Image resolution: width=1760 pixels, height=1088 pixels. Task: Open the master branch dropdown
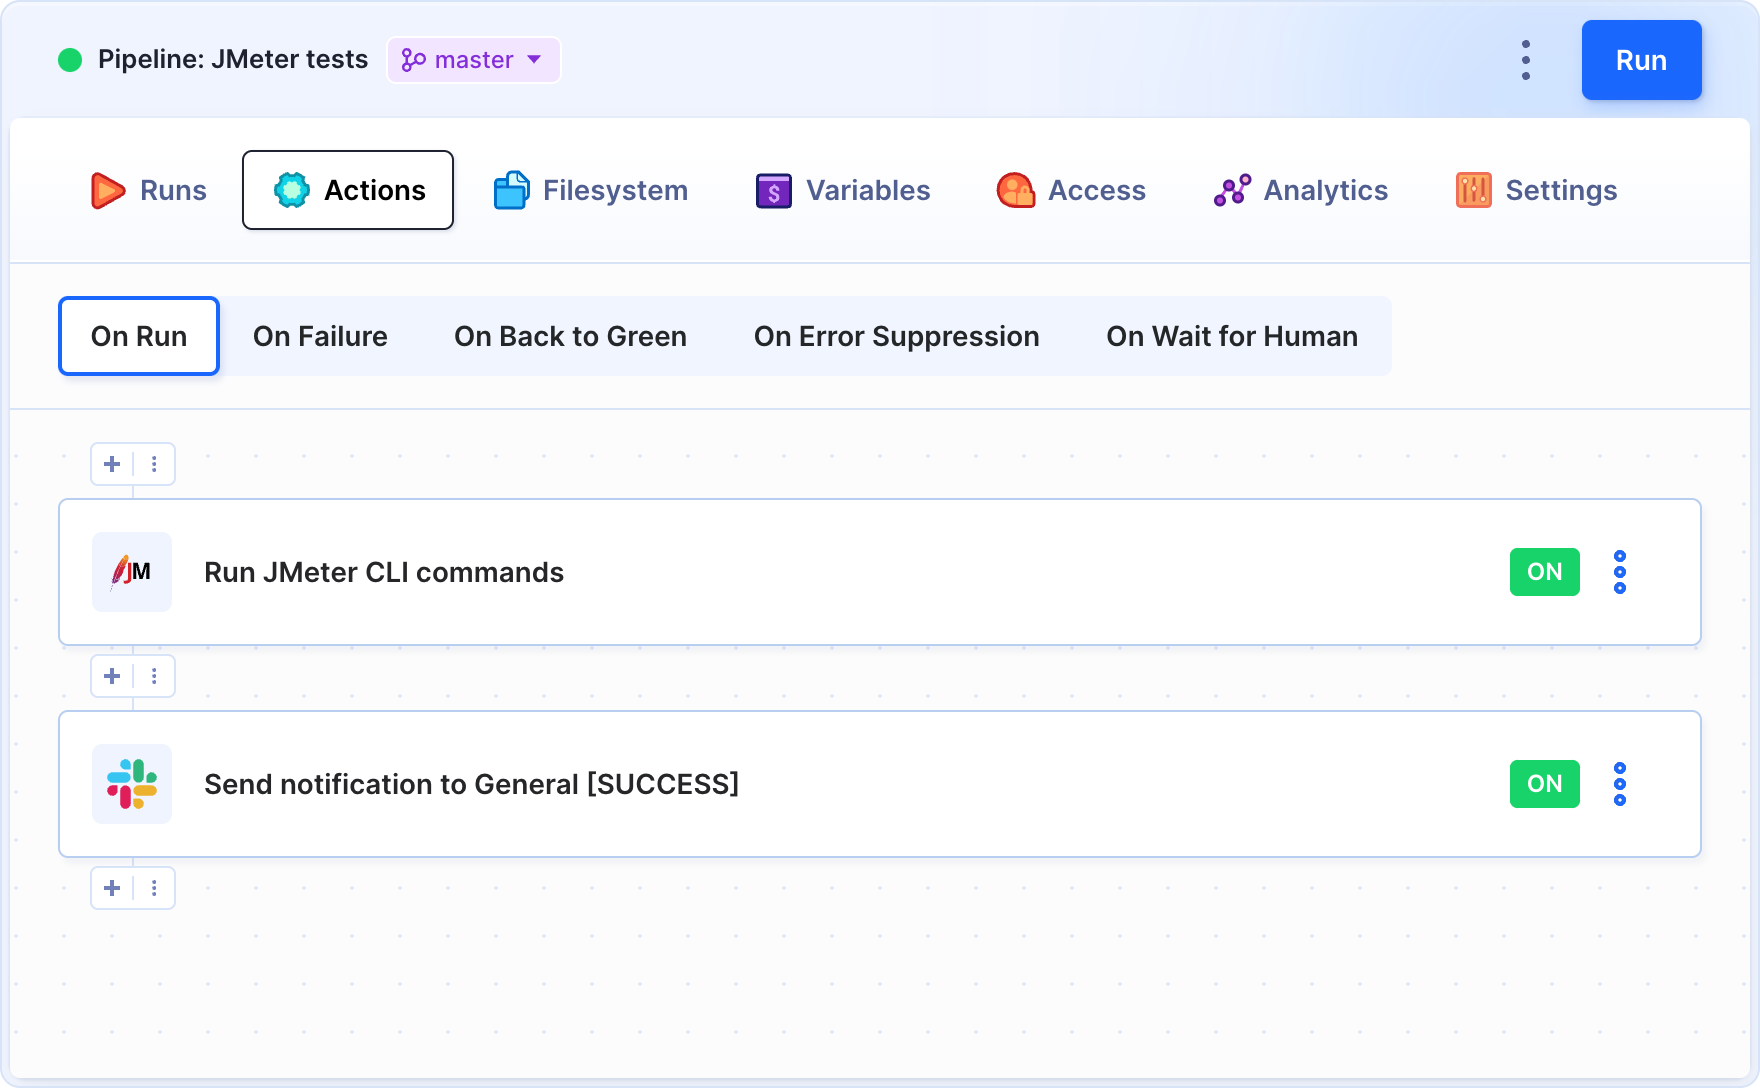[x=474, y=60]
